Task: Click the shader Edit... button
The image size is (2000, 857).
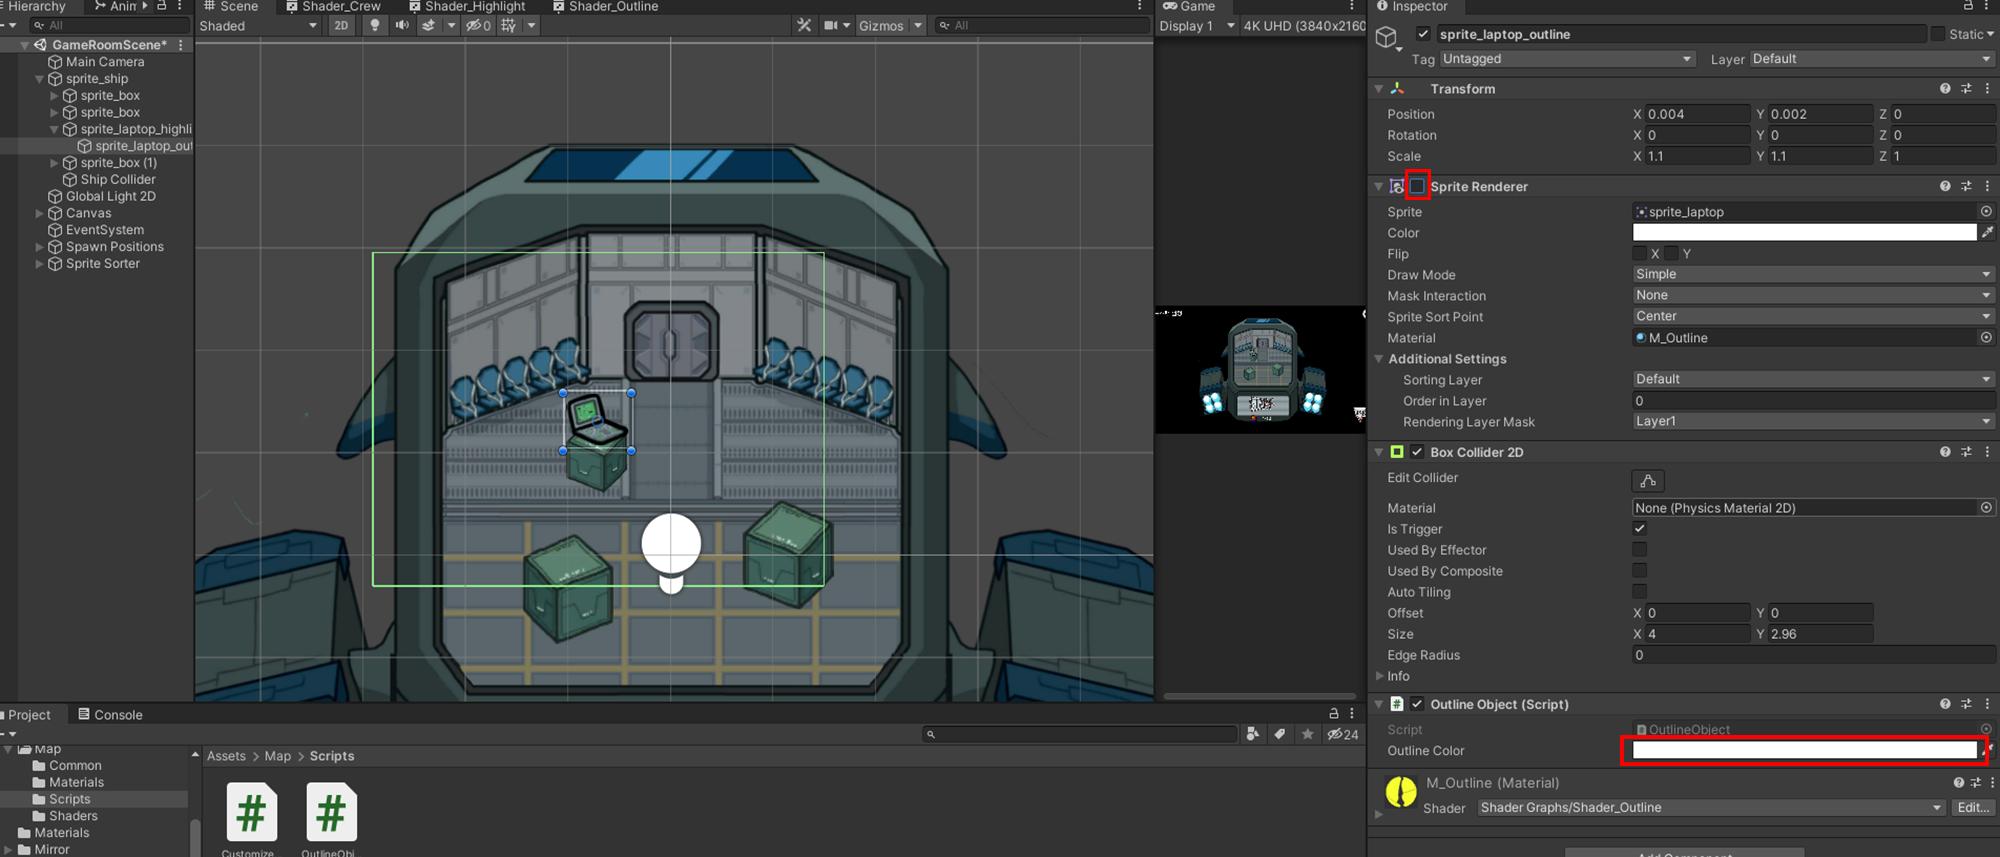Action: [1972, 808]
